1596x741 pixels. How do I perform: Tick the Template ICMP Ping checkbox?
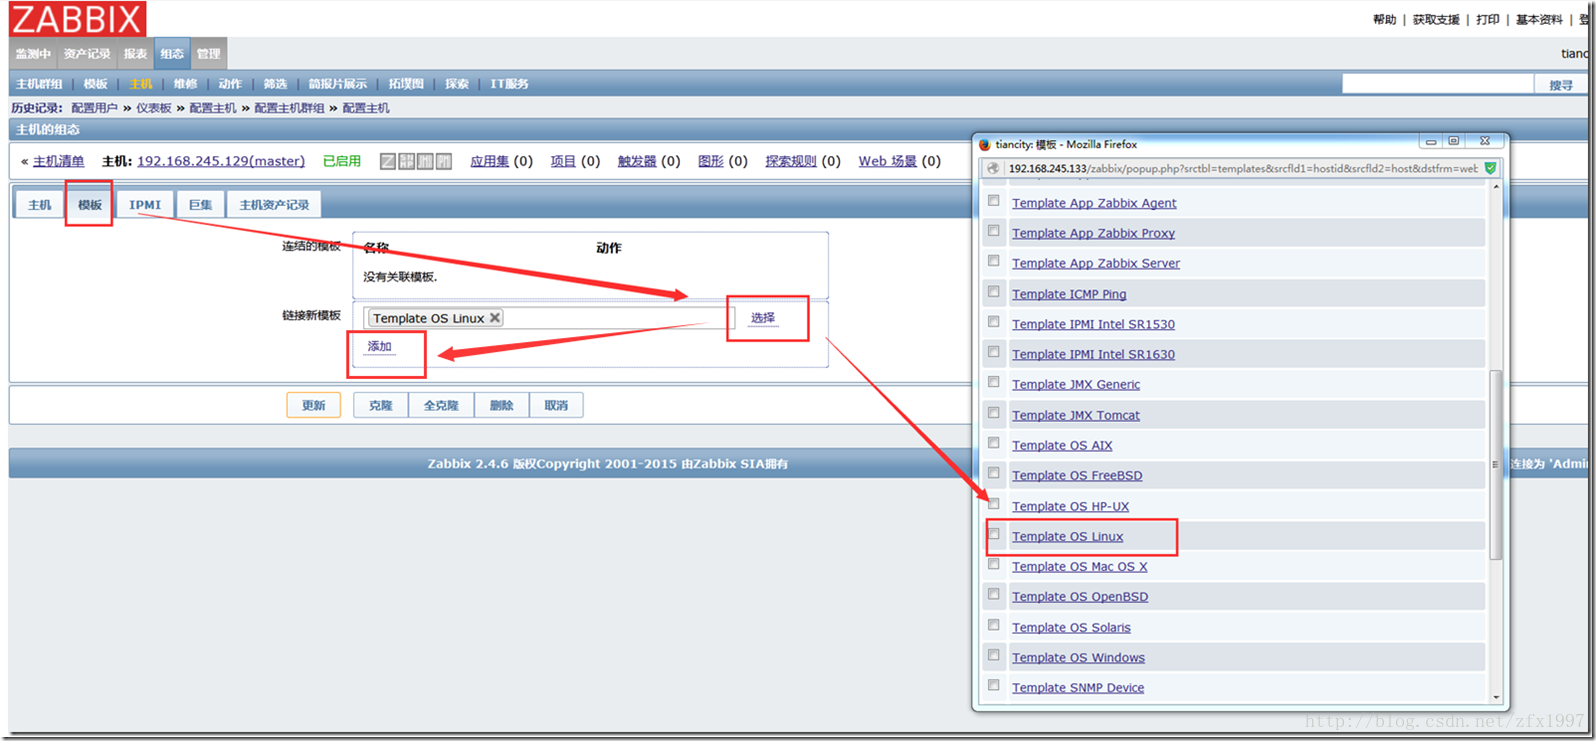(993, 292)
